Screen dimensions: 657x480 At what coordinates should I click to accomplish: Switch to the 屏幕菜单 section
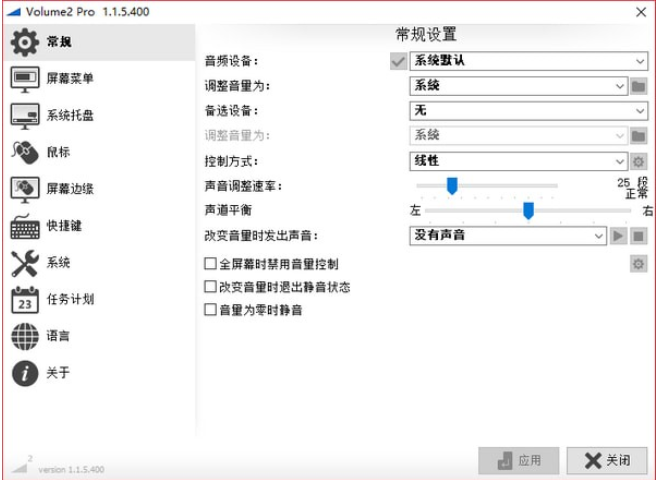click(x=70, y=79)
